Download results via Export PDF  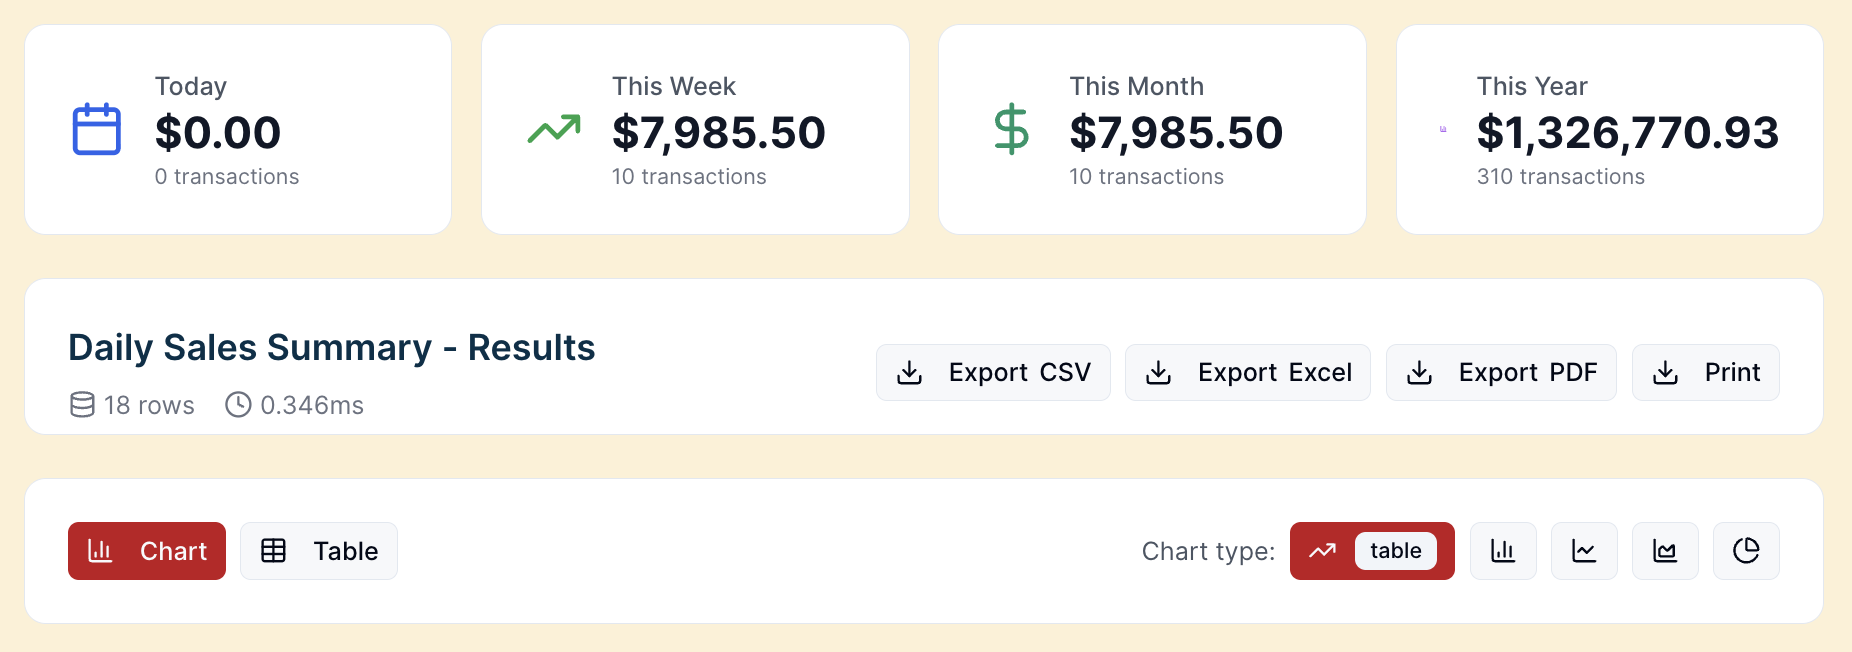click(x=1501, y=373)
